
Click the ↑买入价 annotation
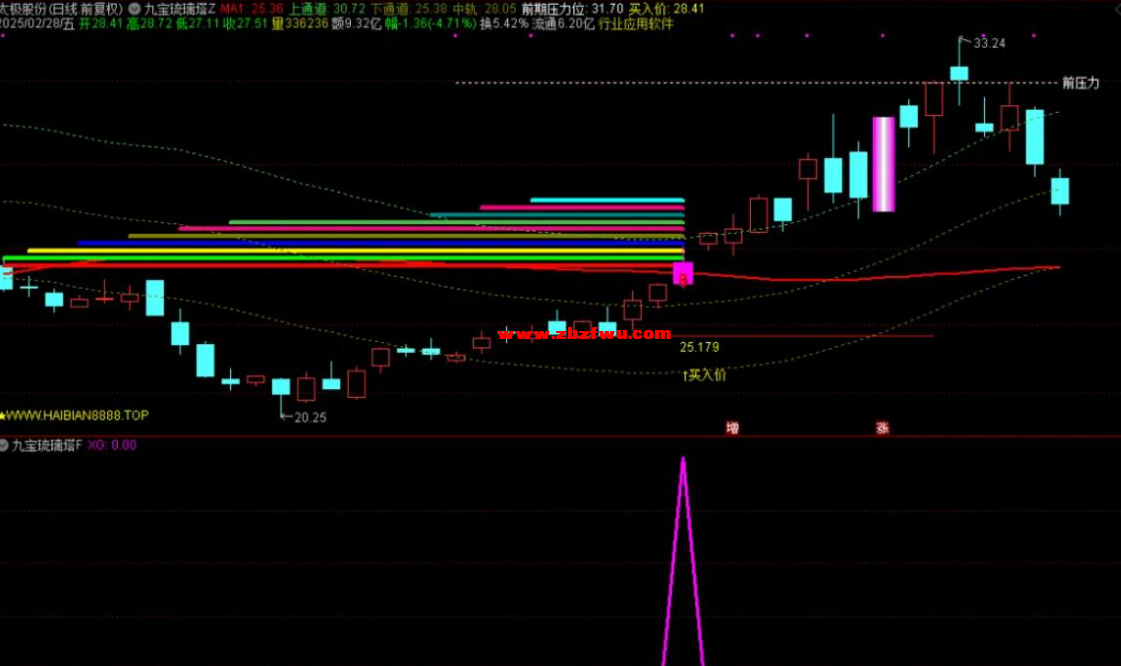[x=704, y=375]
